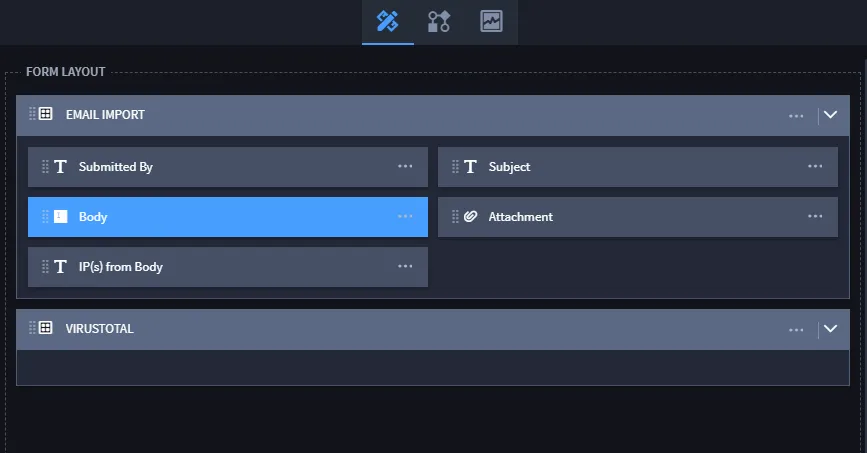This screenshot has height=453, width=867.
Task: Click IP(s) from Body text type icon
Action: (61, 267)
